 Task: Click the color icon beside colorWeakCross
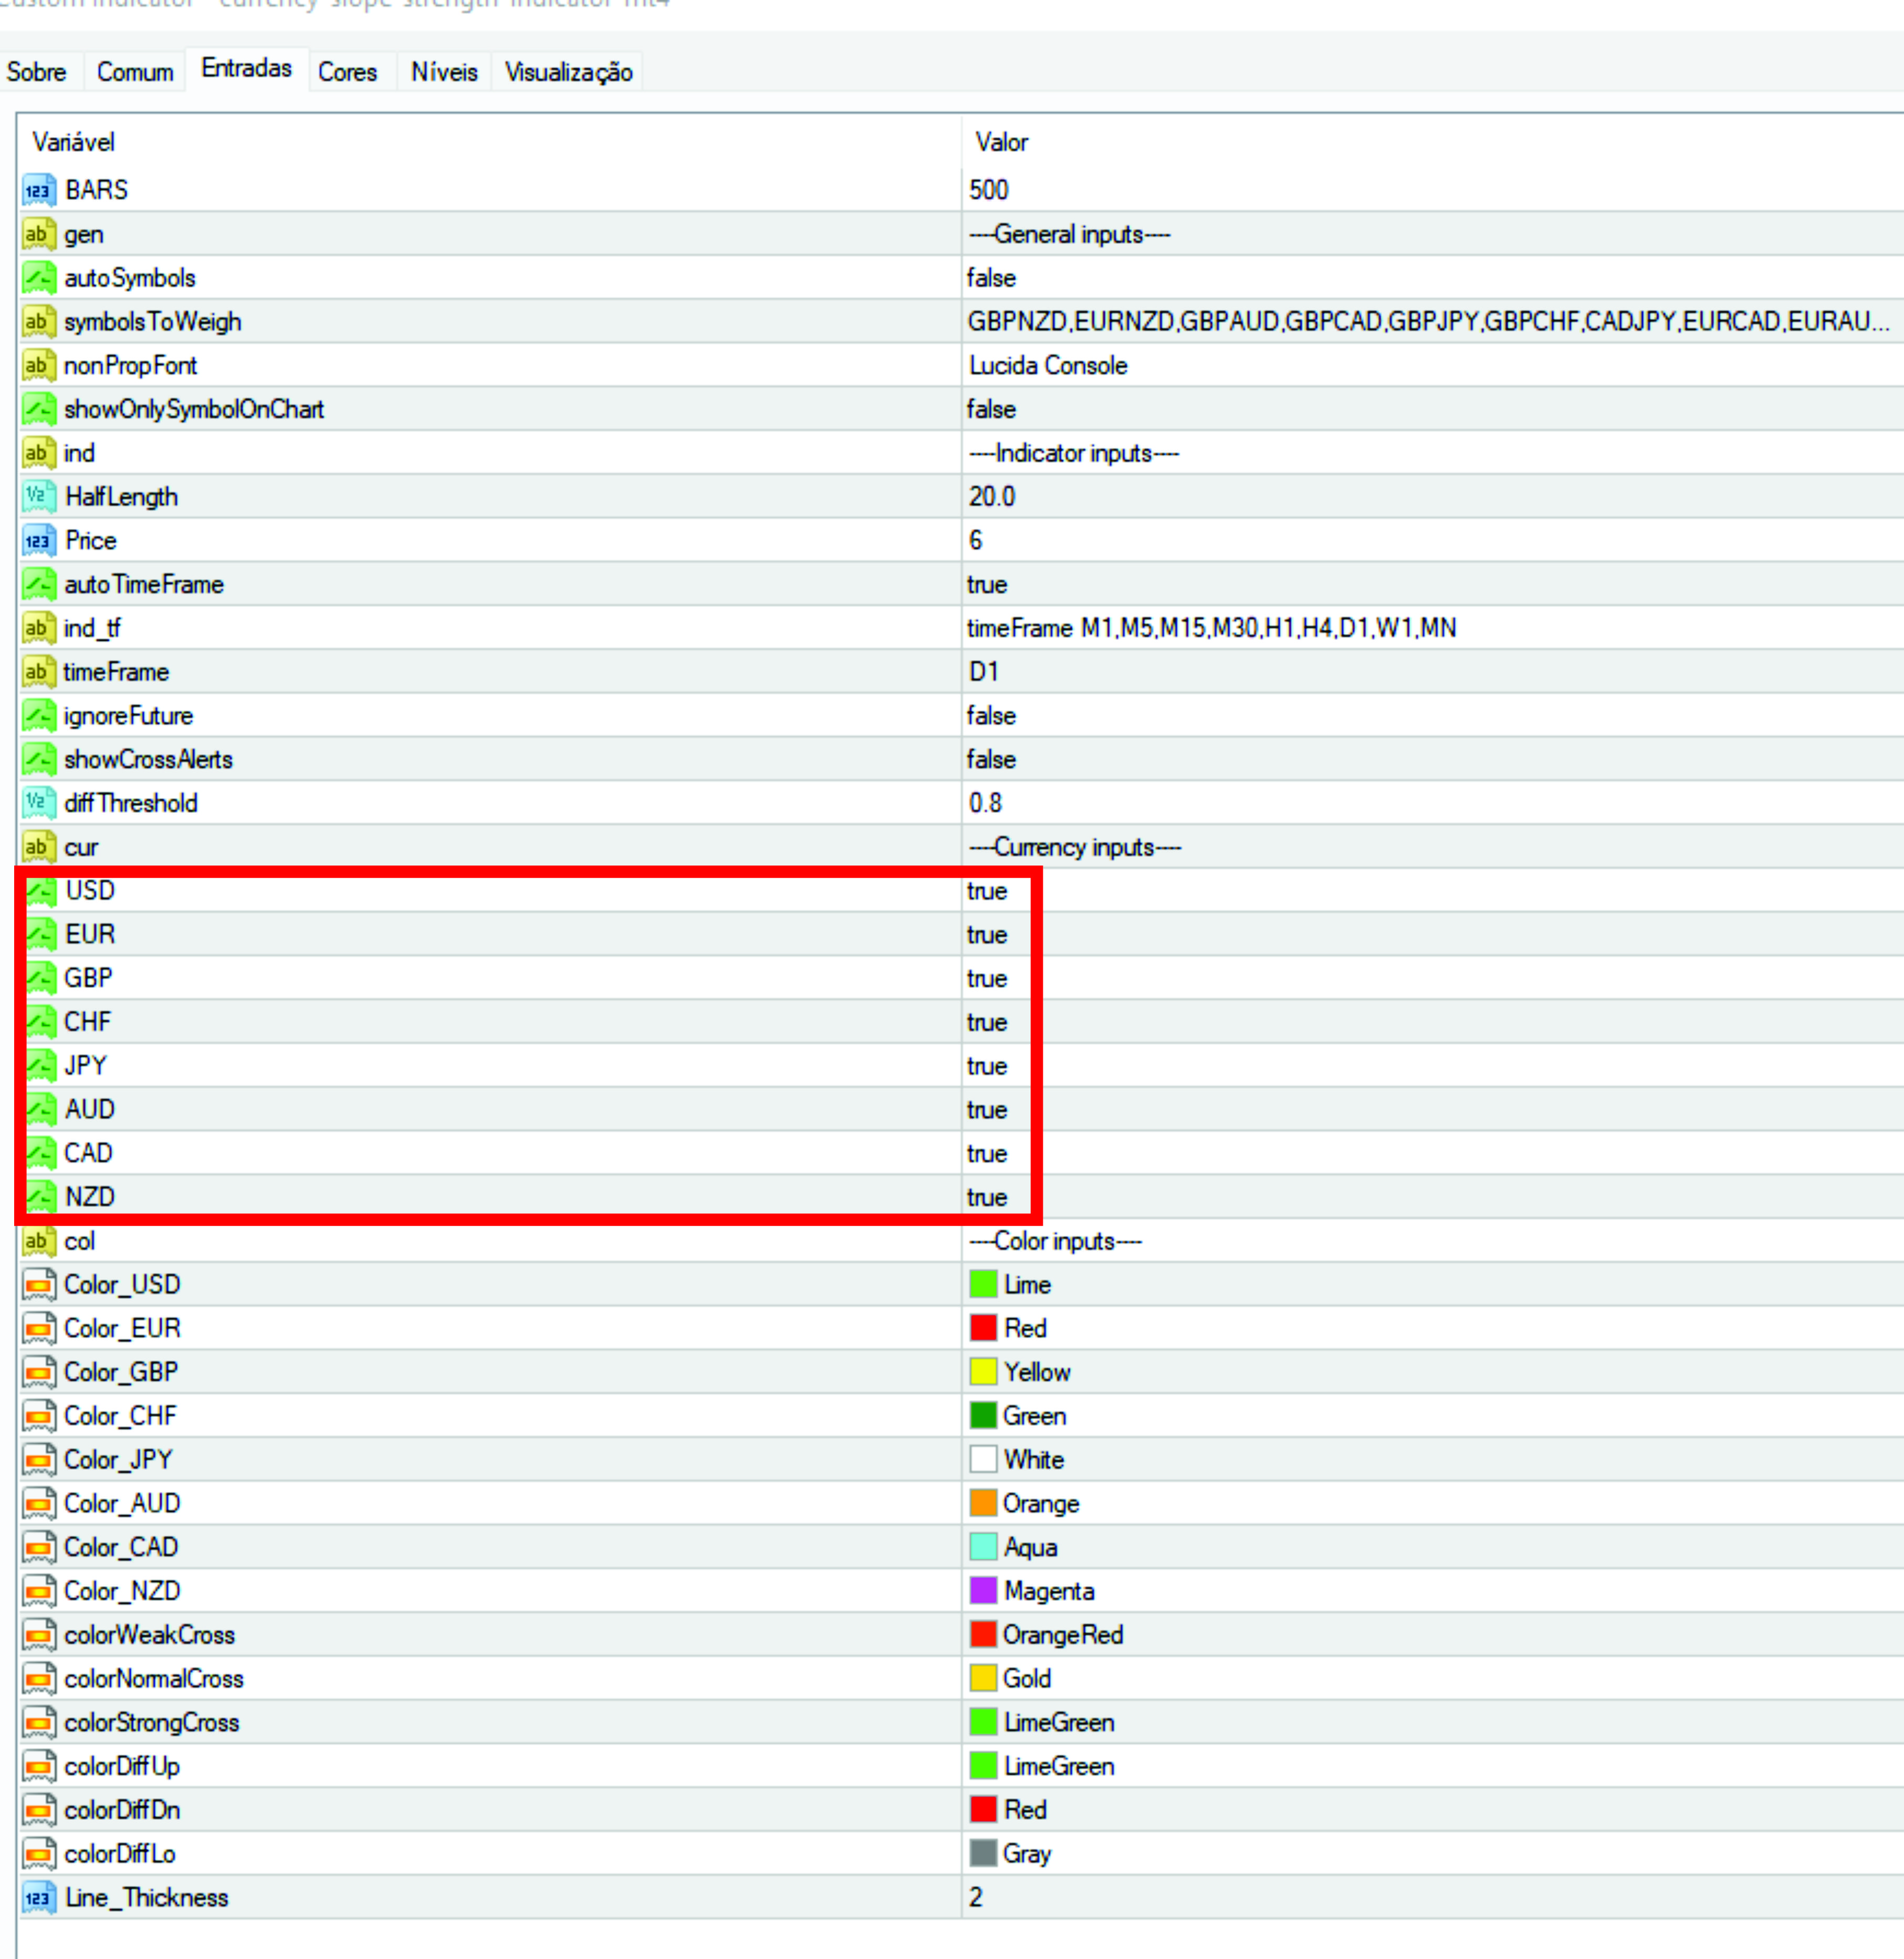(38, 1635)
